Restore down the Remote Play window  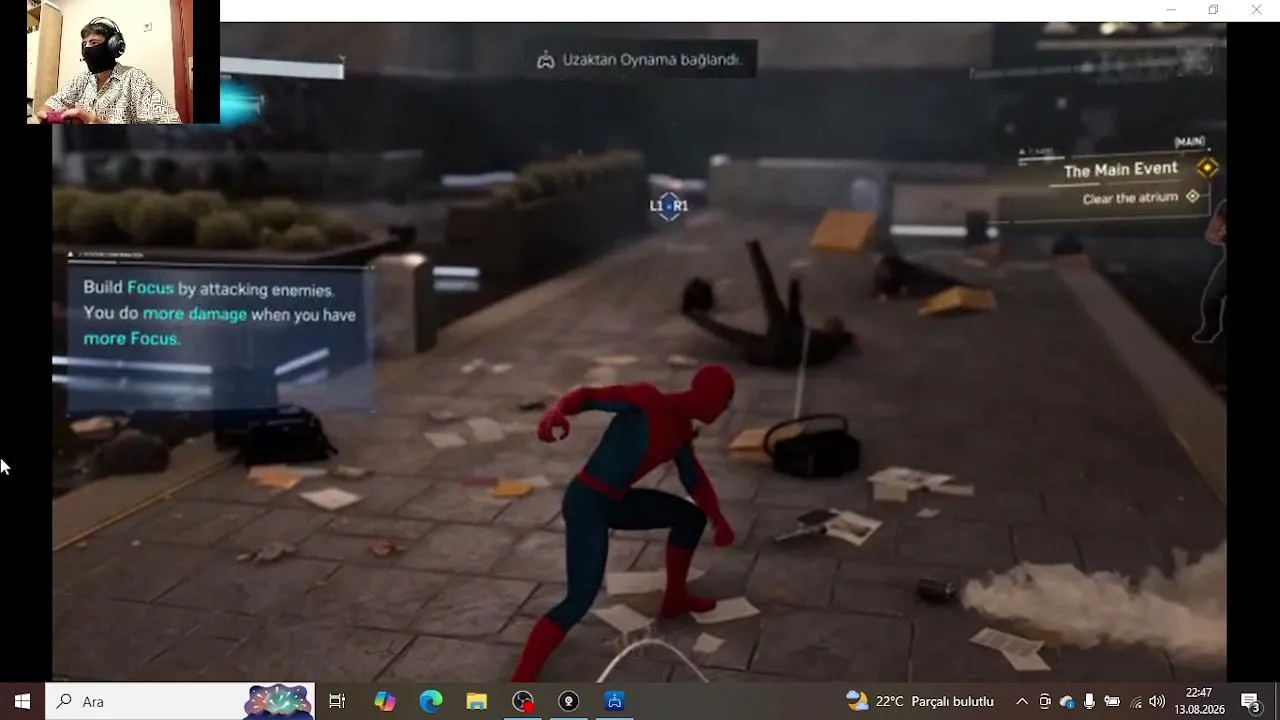[x=1213, y=10]
